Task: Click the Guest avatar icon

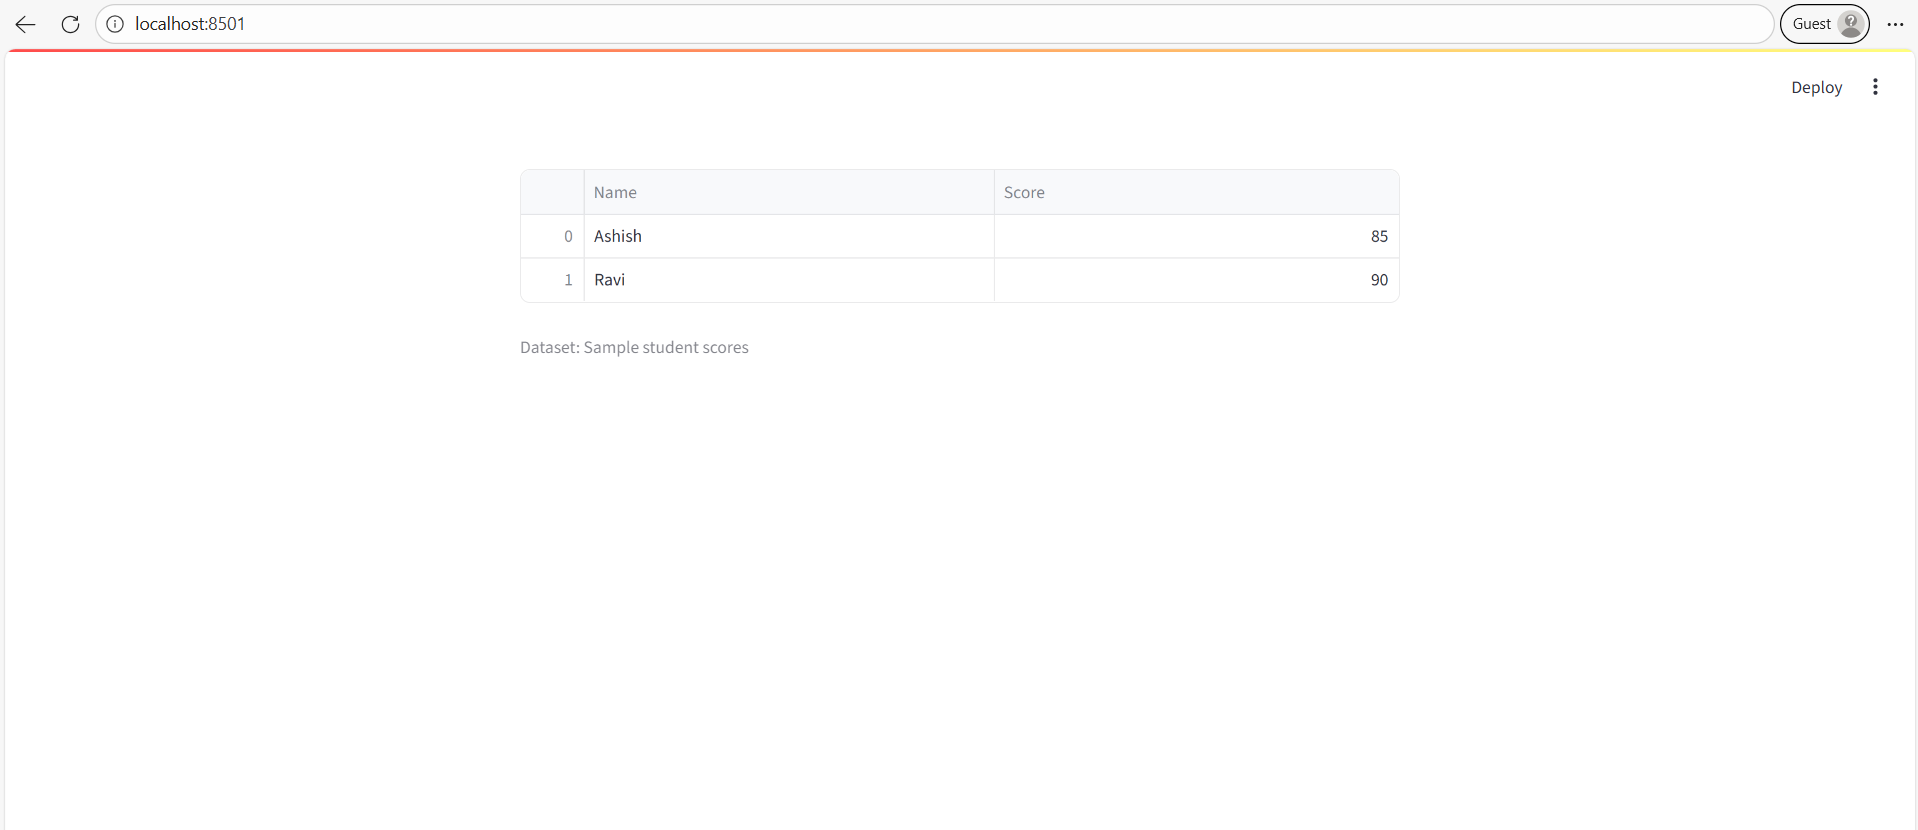Action: [x=1851, y=24]
